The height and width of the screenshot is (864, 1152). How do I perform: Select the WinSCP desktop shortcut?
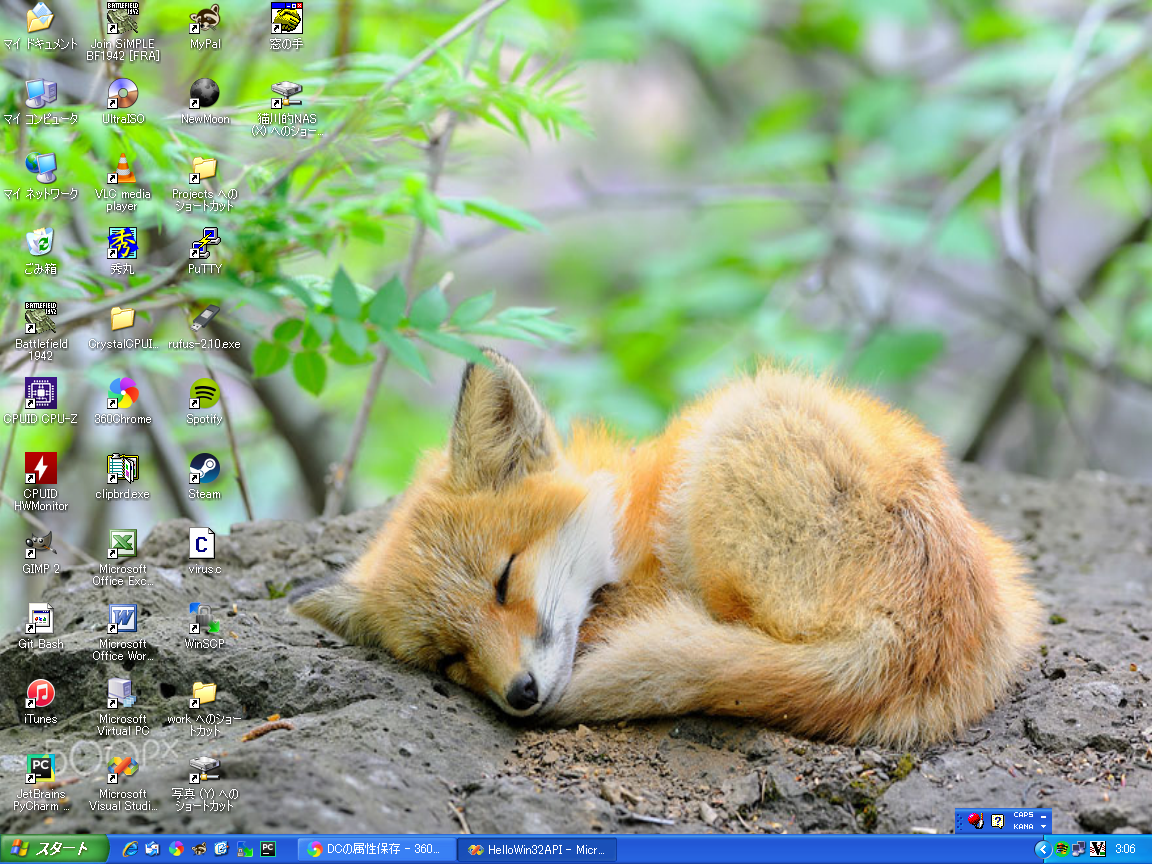(205, 627)
